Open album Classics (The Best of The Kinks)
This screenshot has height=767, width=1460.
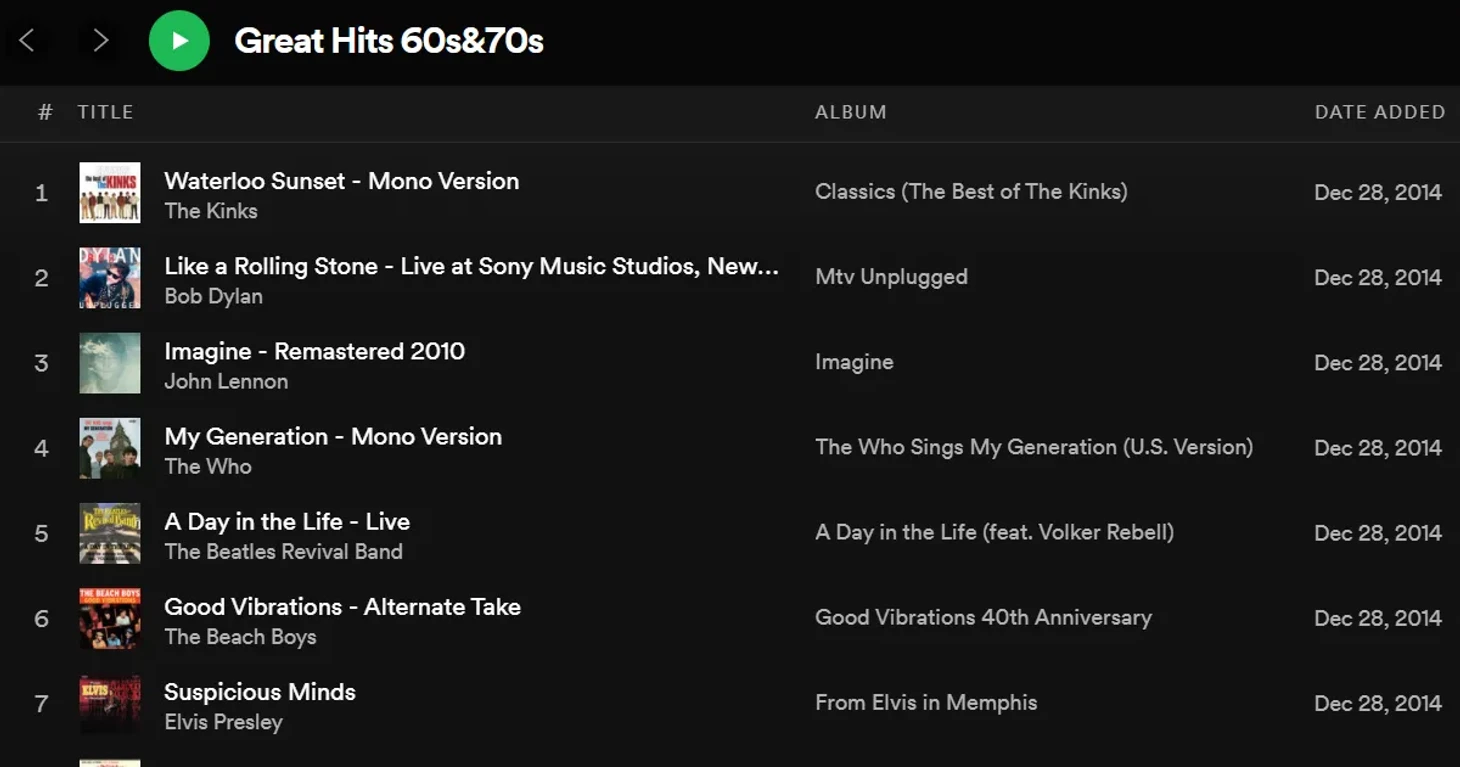pos(971,192)
